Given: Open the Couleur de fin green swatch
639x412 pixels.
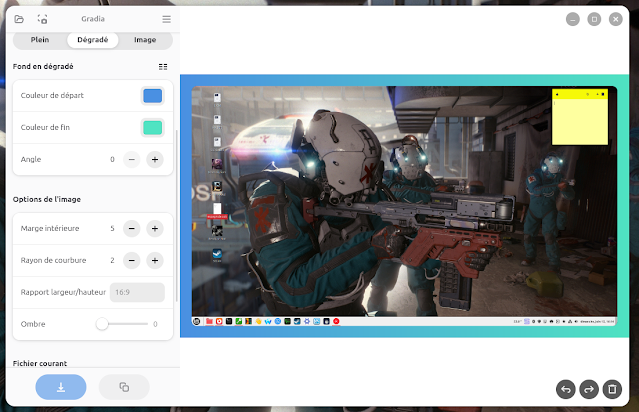Looking at the screenshot, I should (152, 128).
